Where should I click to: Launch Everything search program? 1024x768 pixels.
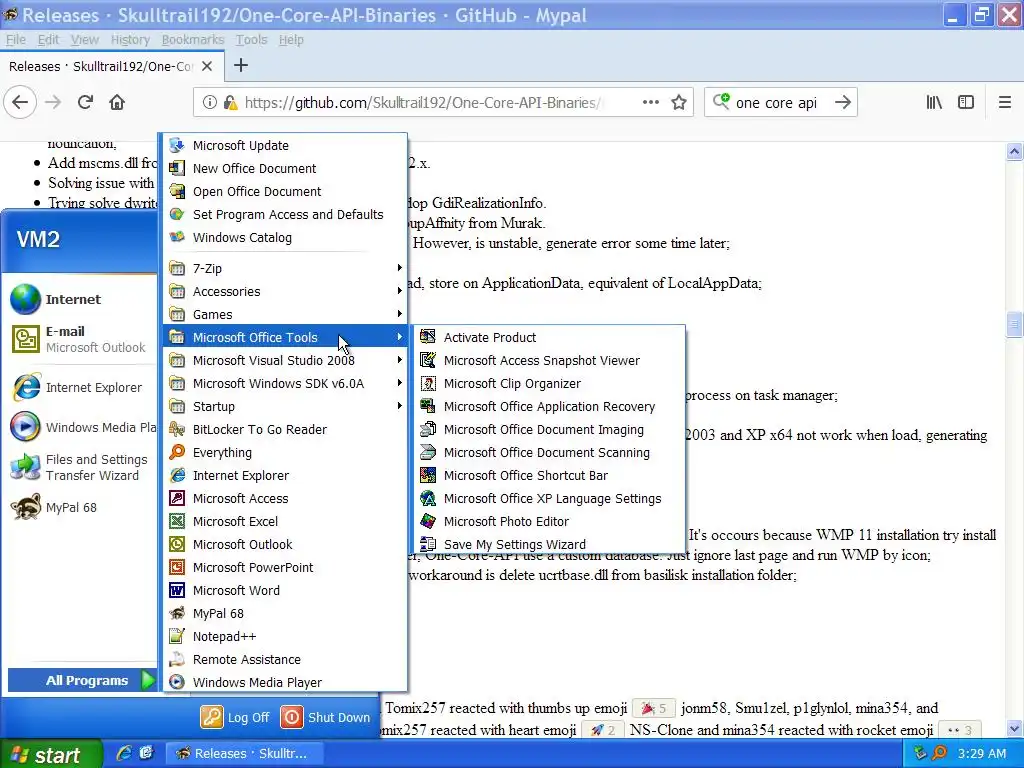(x=285, y=453)
